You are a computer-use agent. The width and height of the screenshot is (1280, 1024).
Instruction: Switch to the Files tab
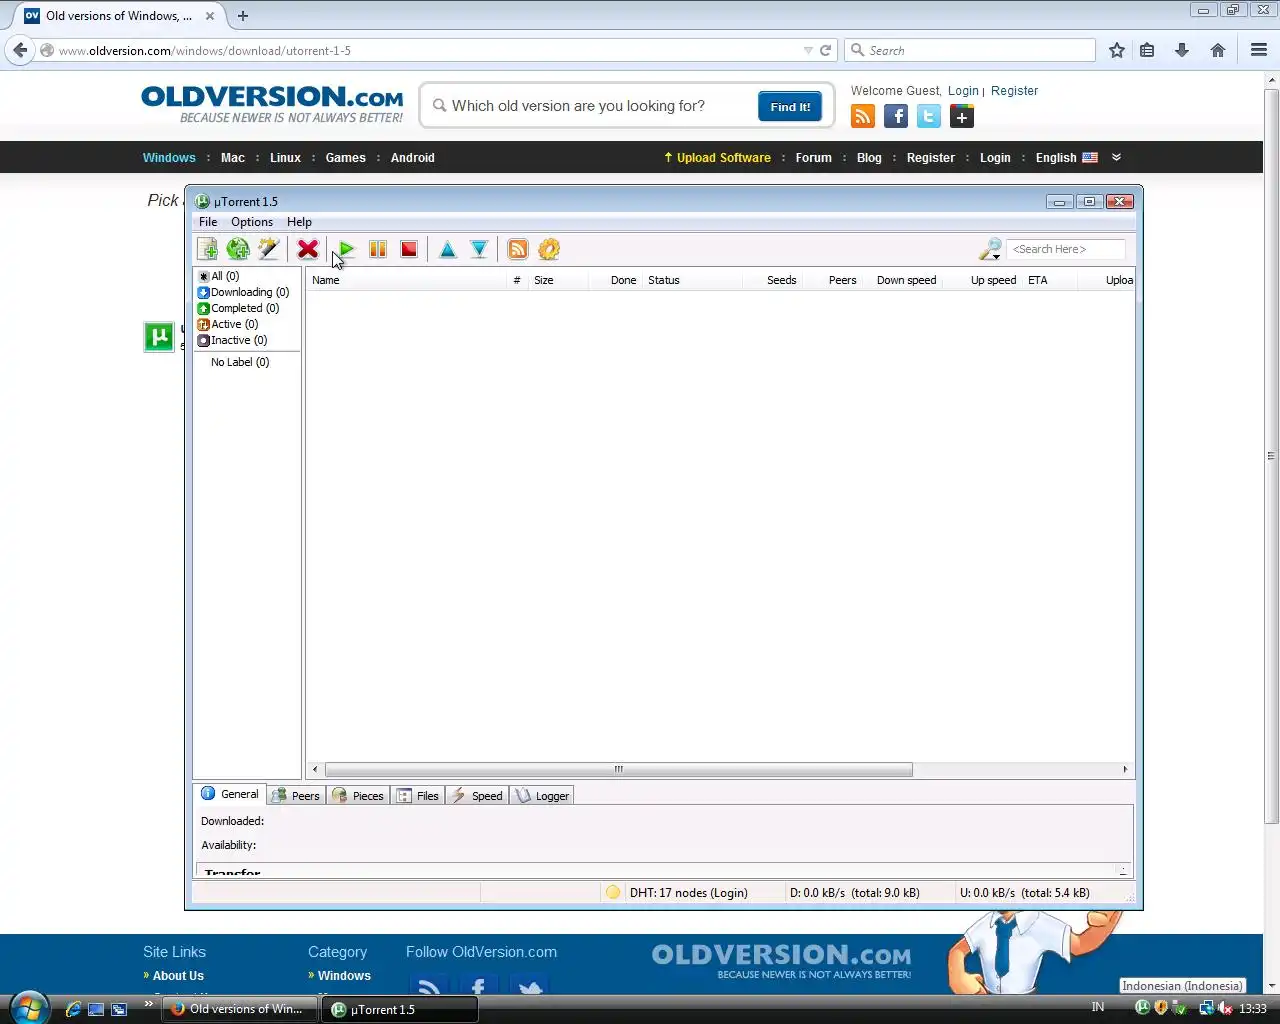click(418, 796)
